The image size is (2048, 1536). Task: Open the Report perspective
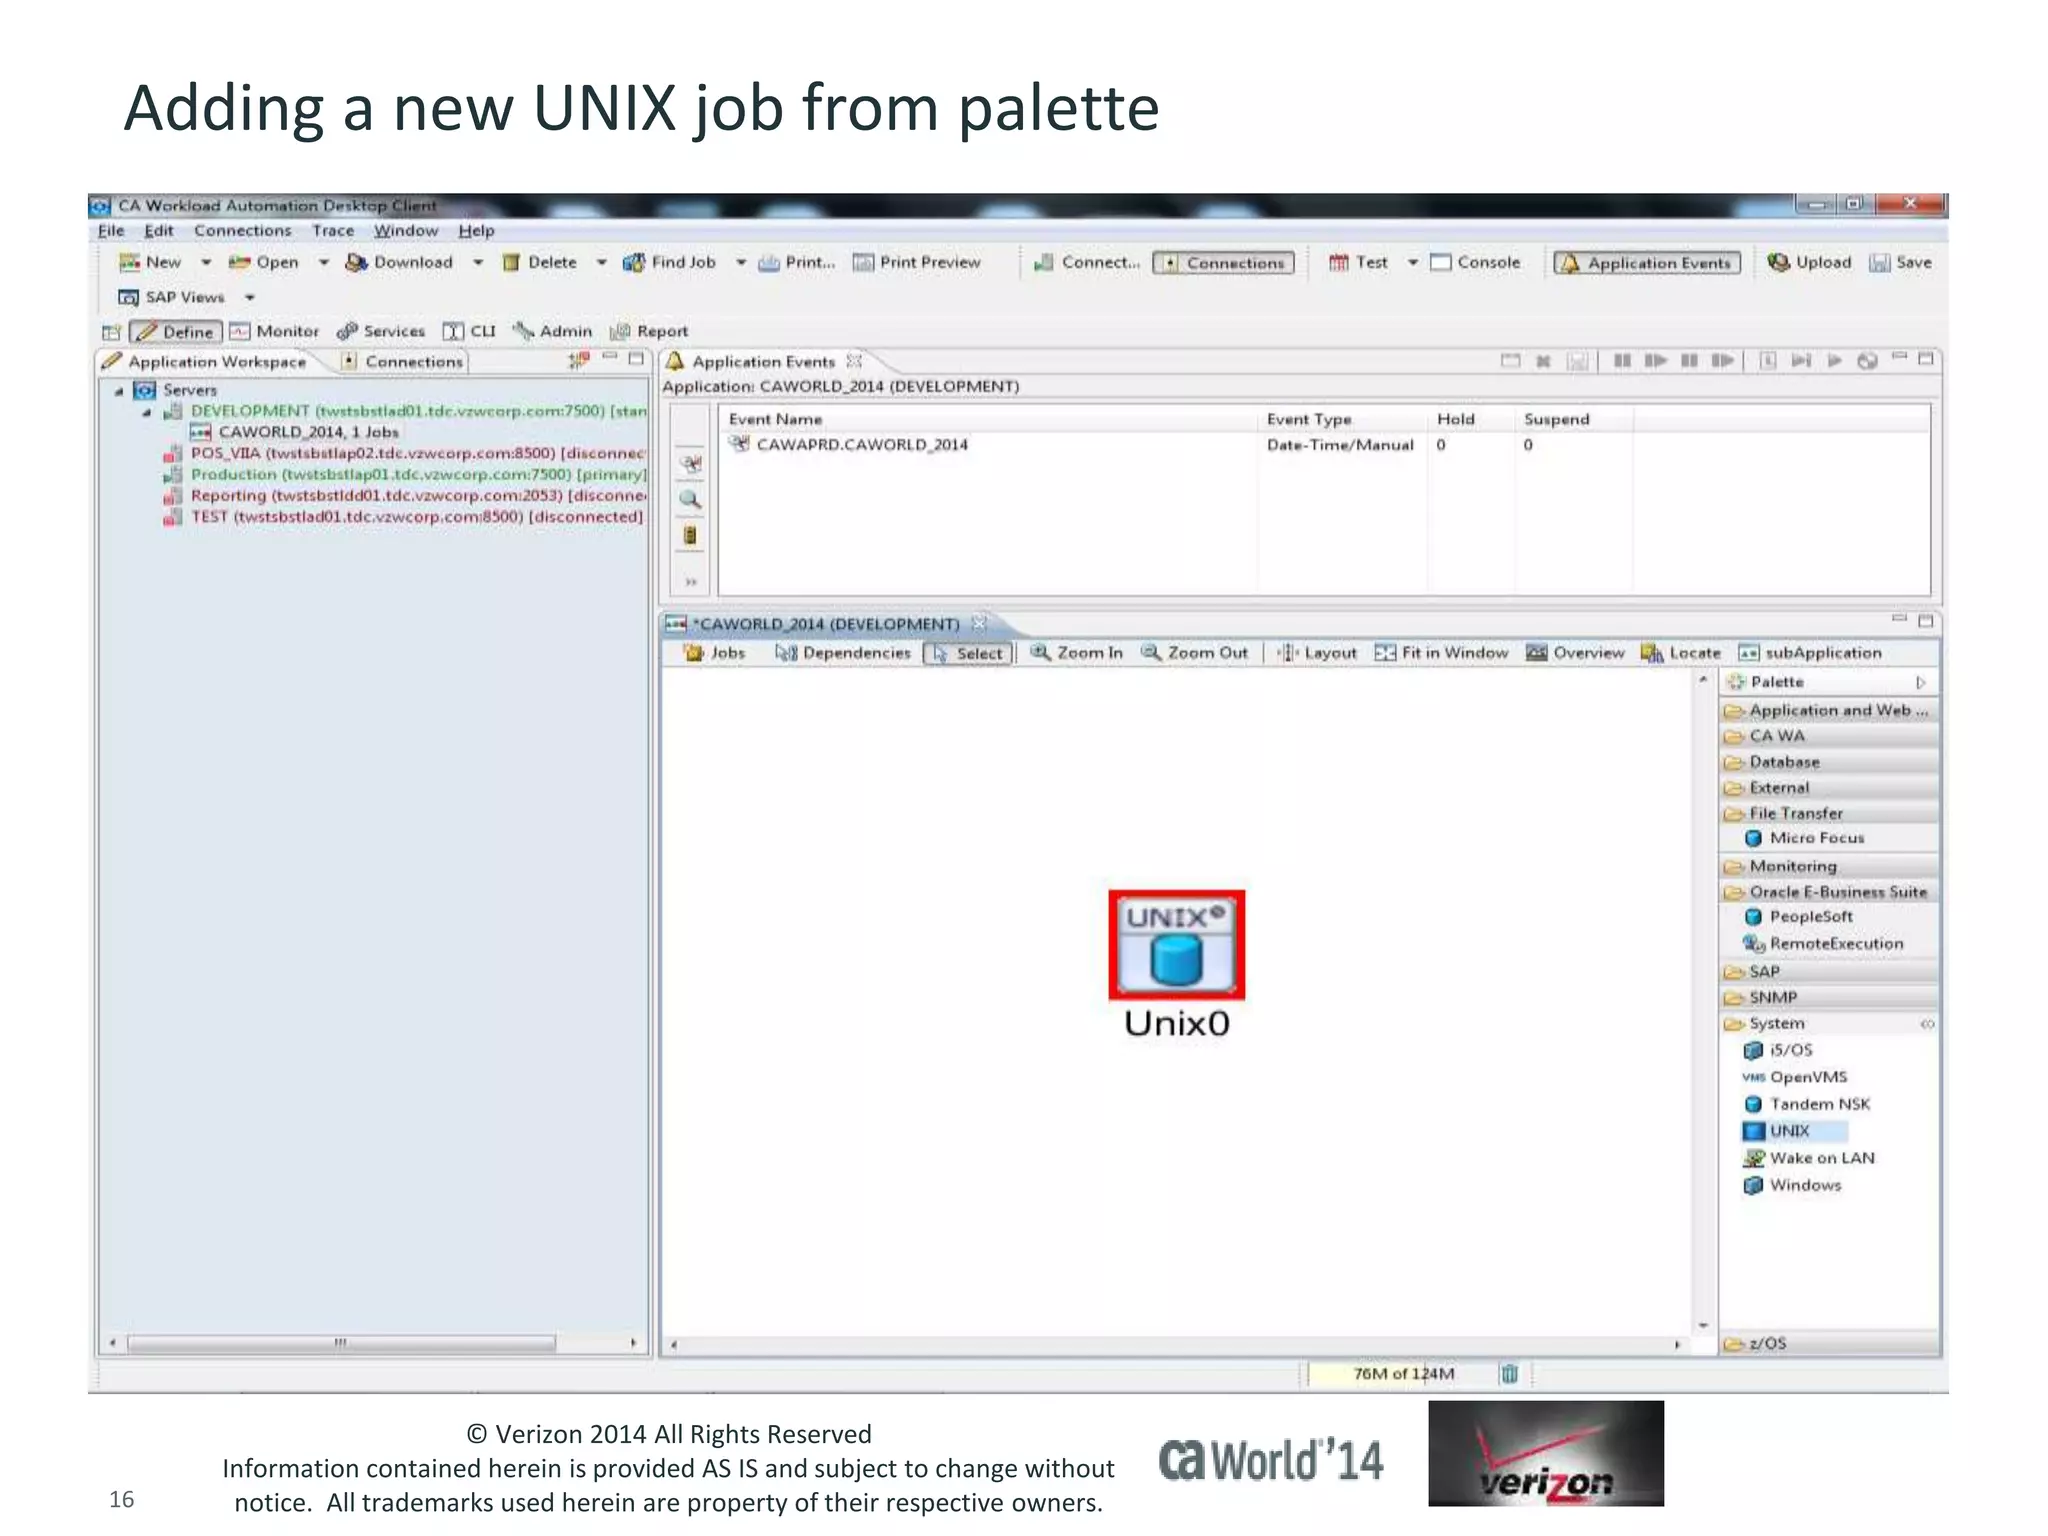coord(649,331)
